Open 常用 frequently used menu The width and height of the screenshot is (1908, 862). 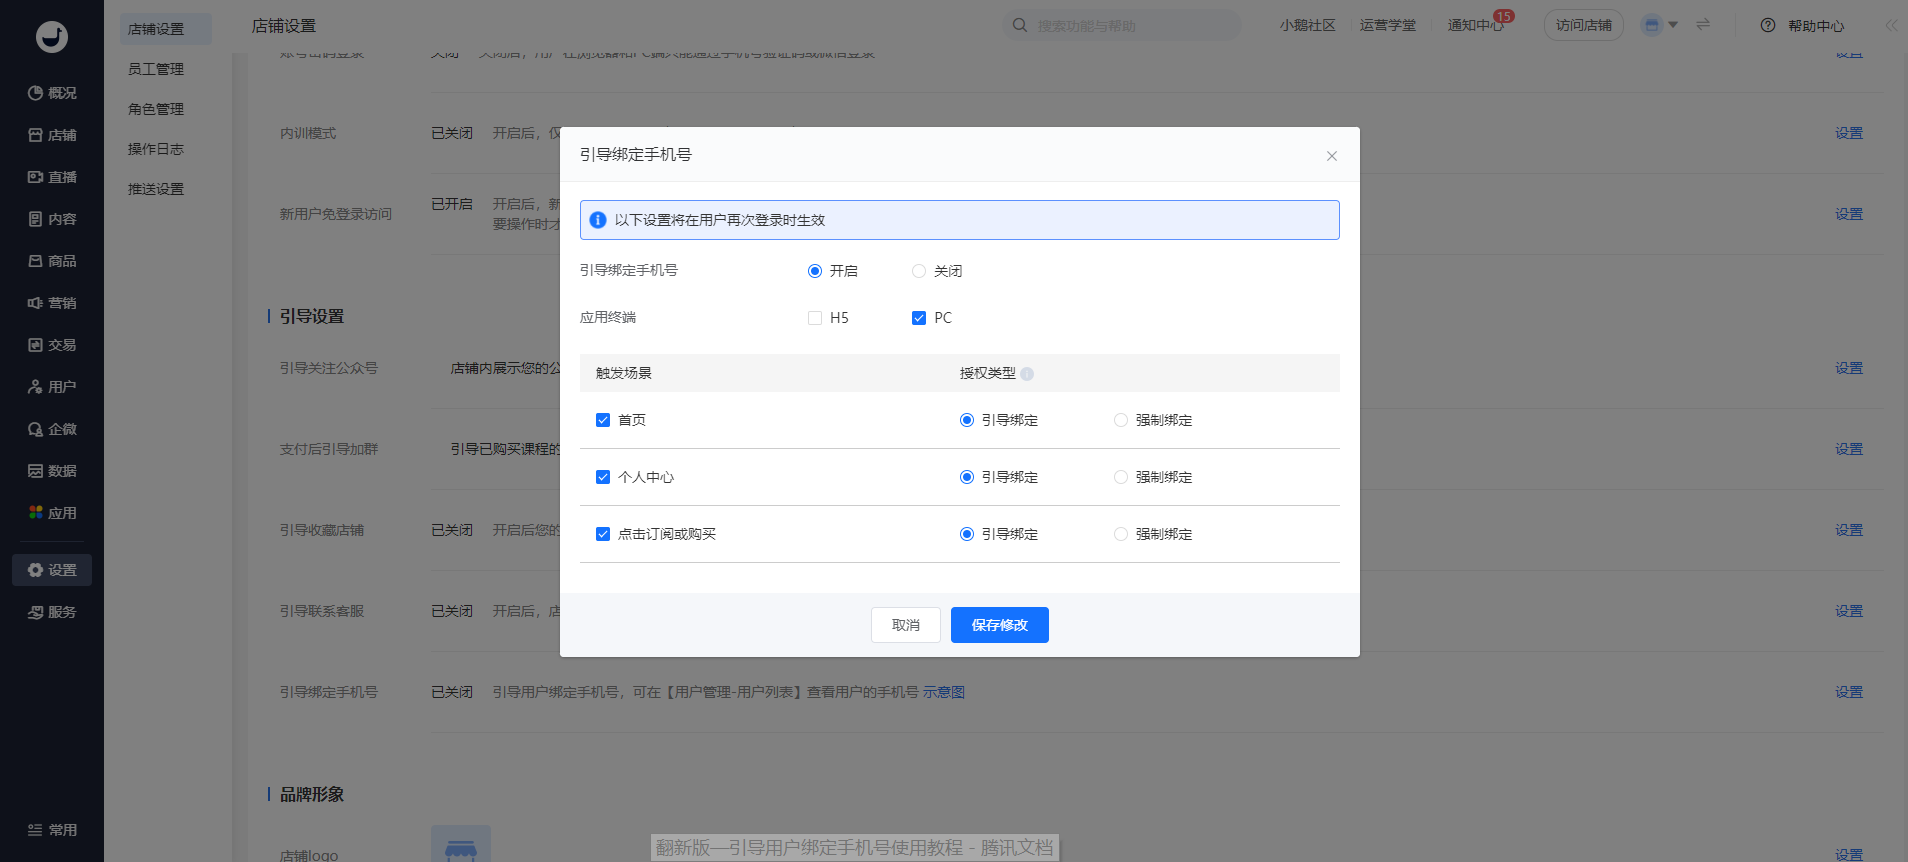point(52,830)
